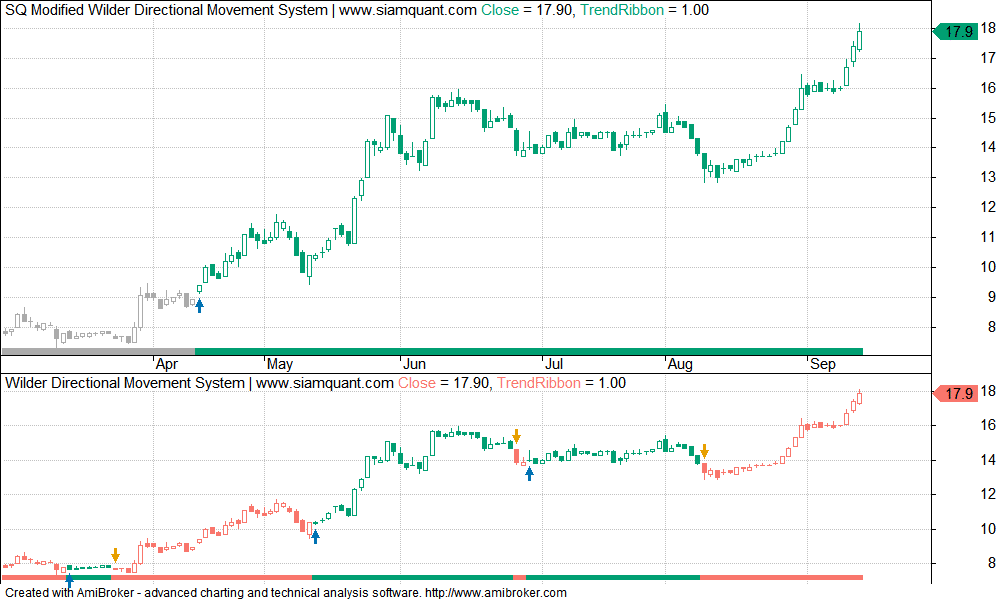Click the orange sell arrow in late June
This screenshot has width=1000, height=600.
coord(516,436)
